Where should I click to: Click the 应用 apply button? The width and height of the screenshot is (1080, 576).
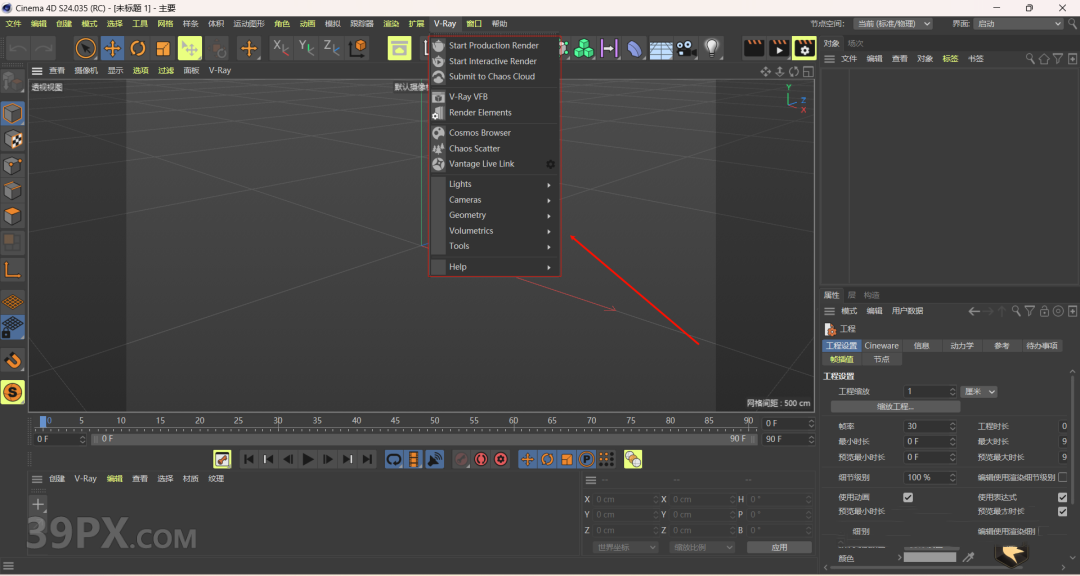(x=779, y=547)
